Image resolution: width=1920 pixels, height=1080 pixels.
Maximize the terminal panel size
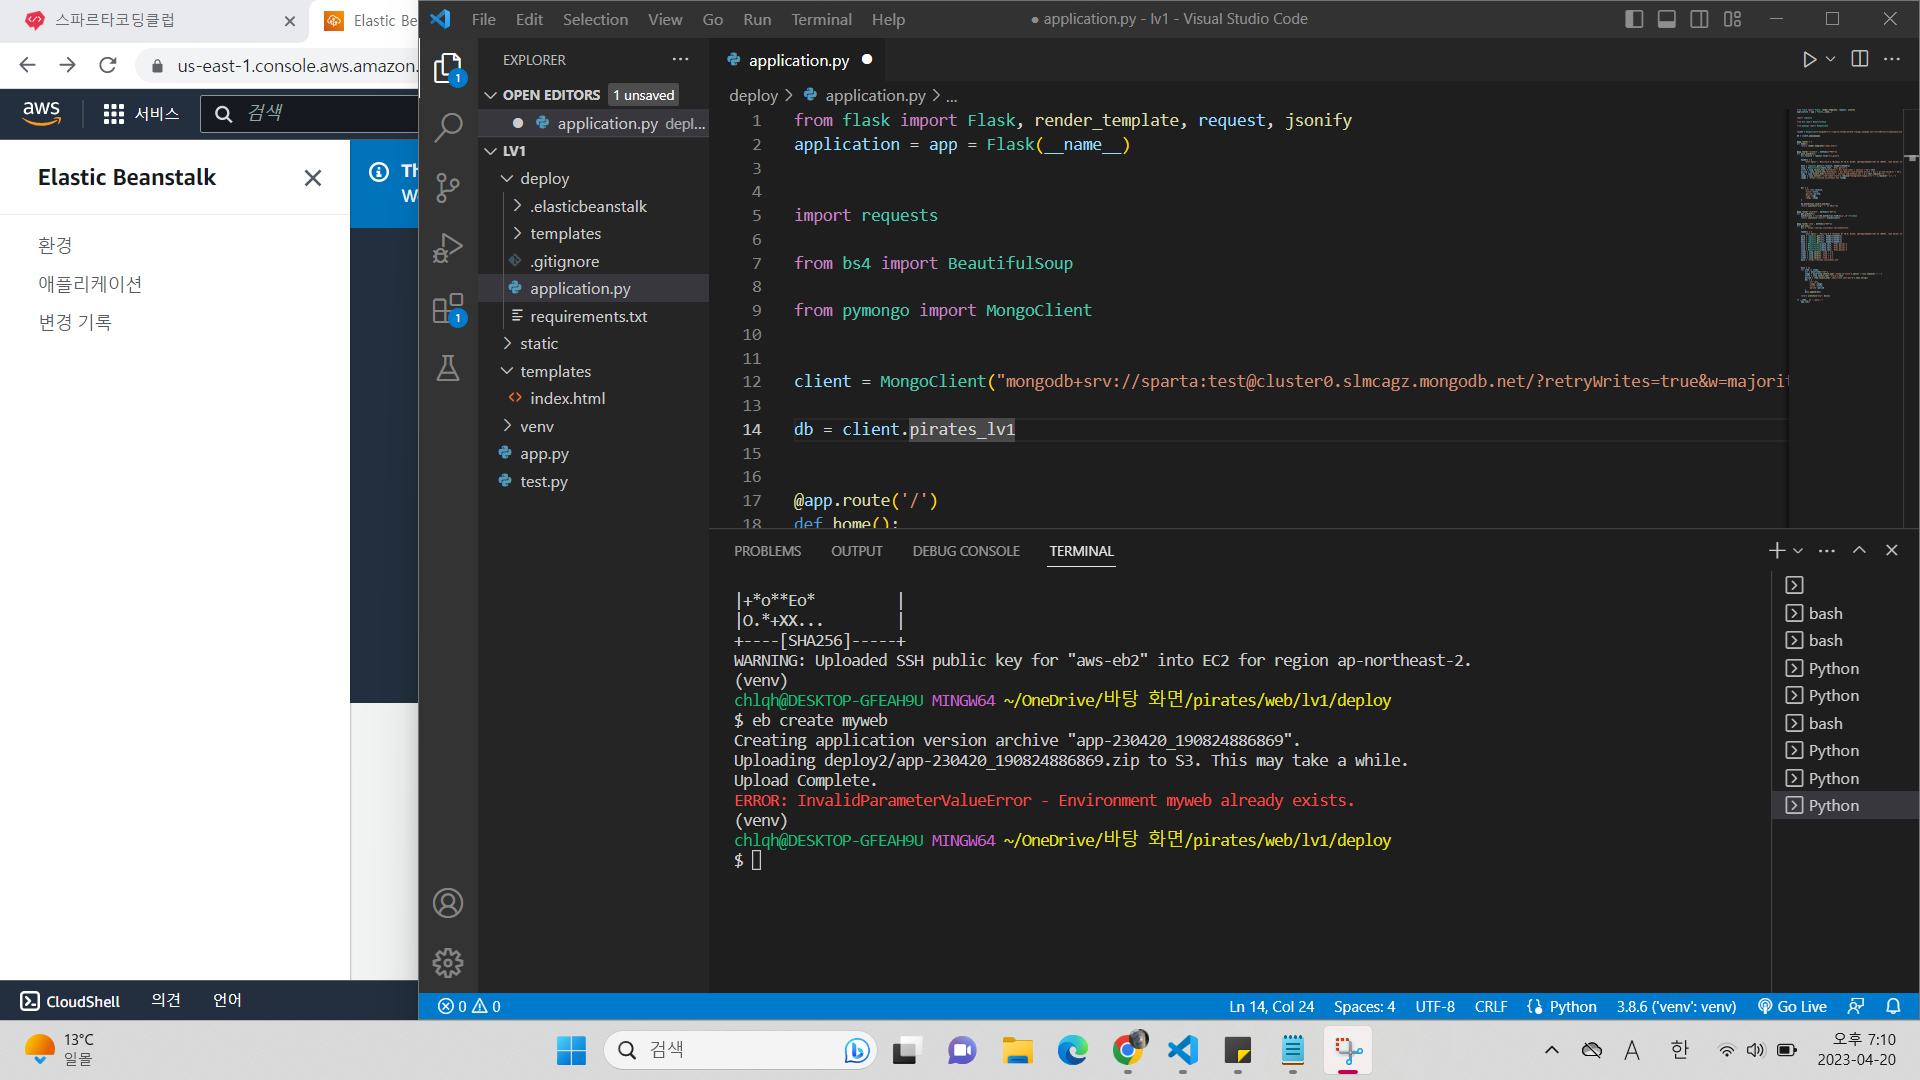[x=1859, y=550]
